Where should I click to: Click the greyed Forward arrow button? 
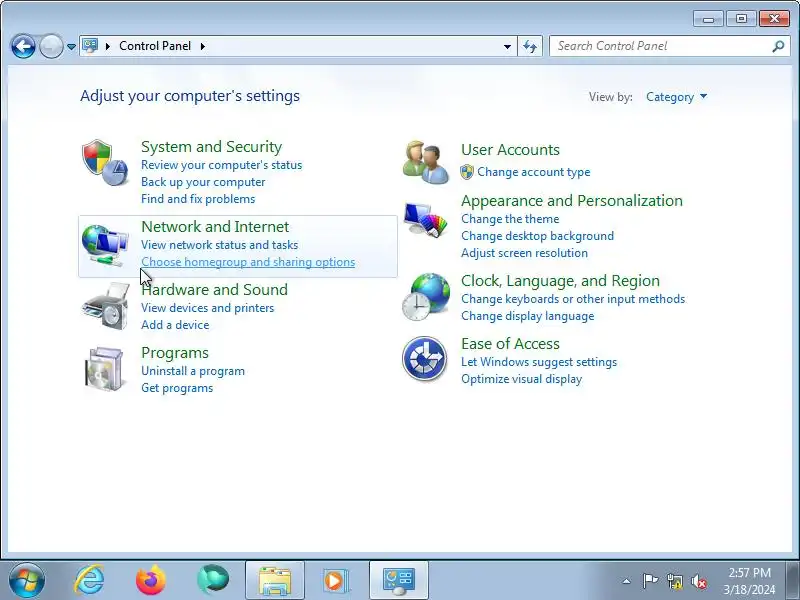51,46
